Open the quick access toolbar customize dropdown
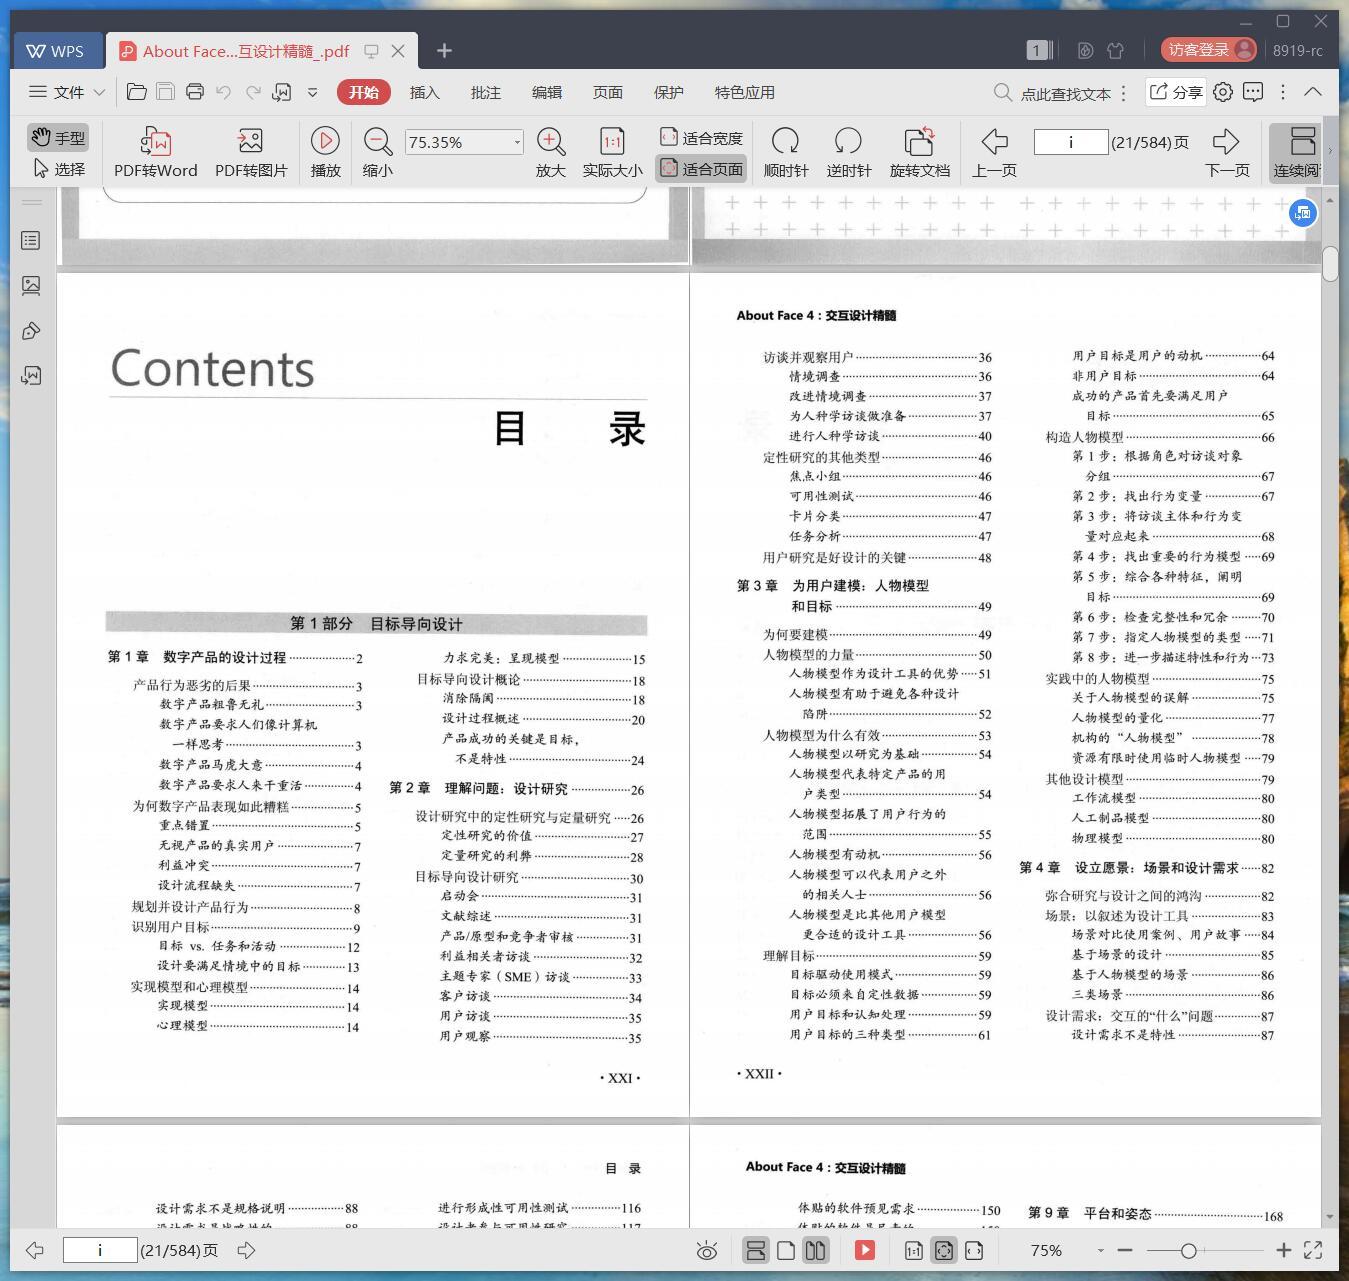 312,92
